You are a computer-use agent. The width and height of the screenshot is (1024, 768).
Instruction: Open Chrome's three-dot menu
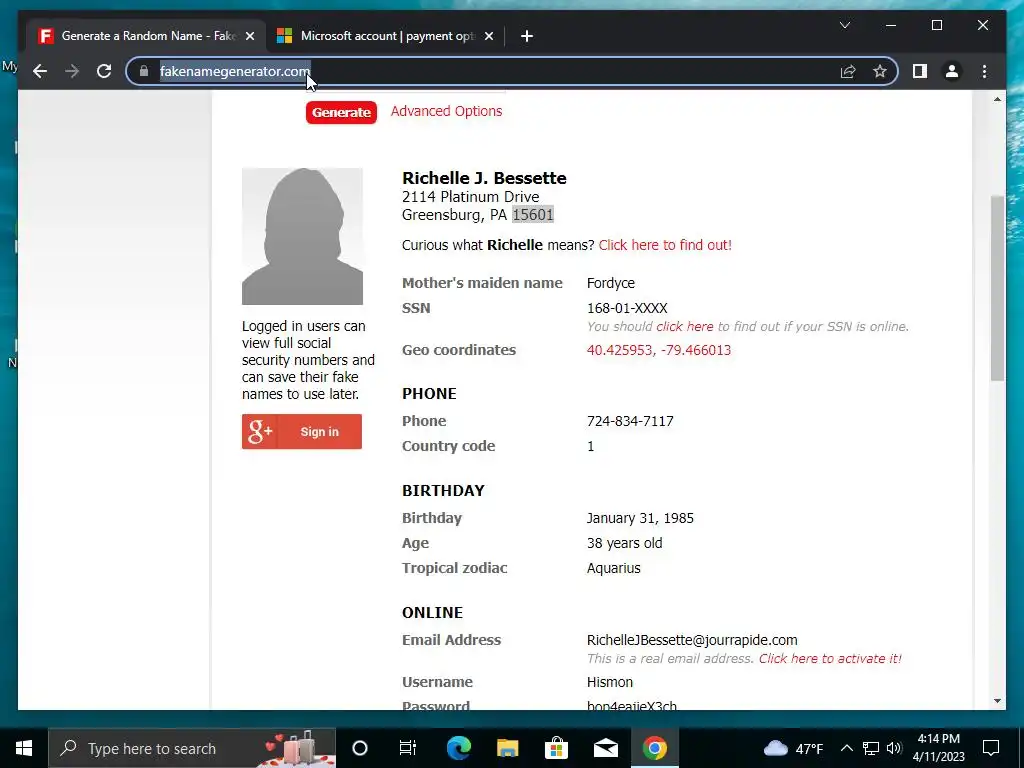click(x=984, y=71)
